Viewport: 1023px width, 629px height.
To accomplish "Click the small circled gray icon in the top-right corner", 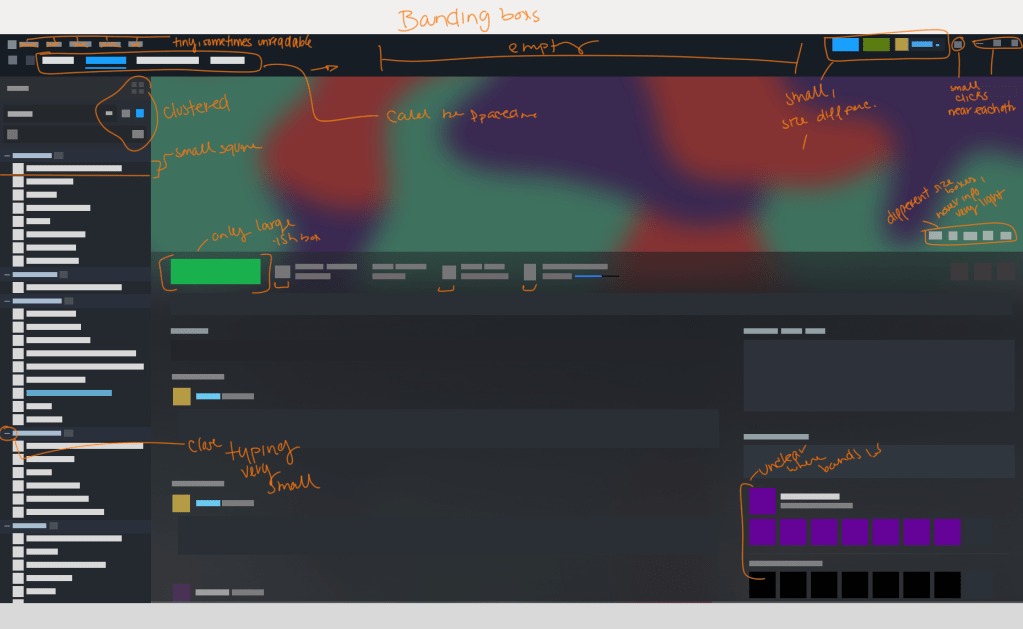I will tap(958, 44).
